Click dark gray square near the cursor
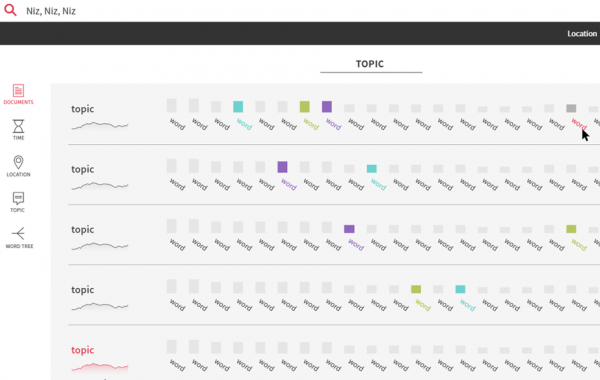This screenshot has width=600, height=380. pos(571,108)
